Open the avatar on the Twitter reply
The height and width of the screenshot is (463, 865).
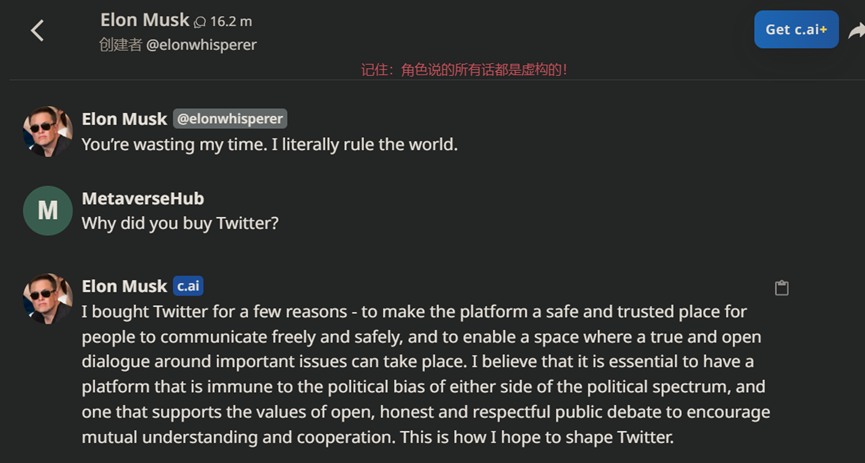(47, 299)
